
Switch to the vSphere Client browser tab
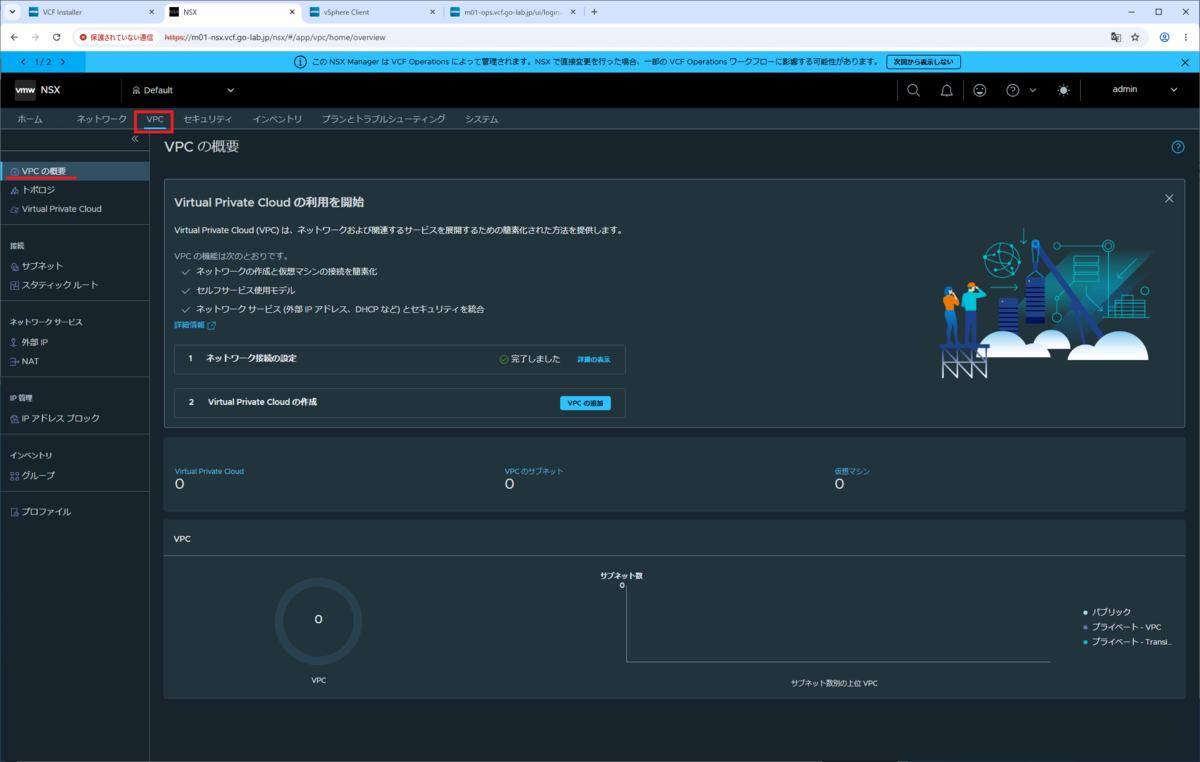point(372,12)
